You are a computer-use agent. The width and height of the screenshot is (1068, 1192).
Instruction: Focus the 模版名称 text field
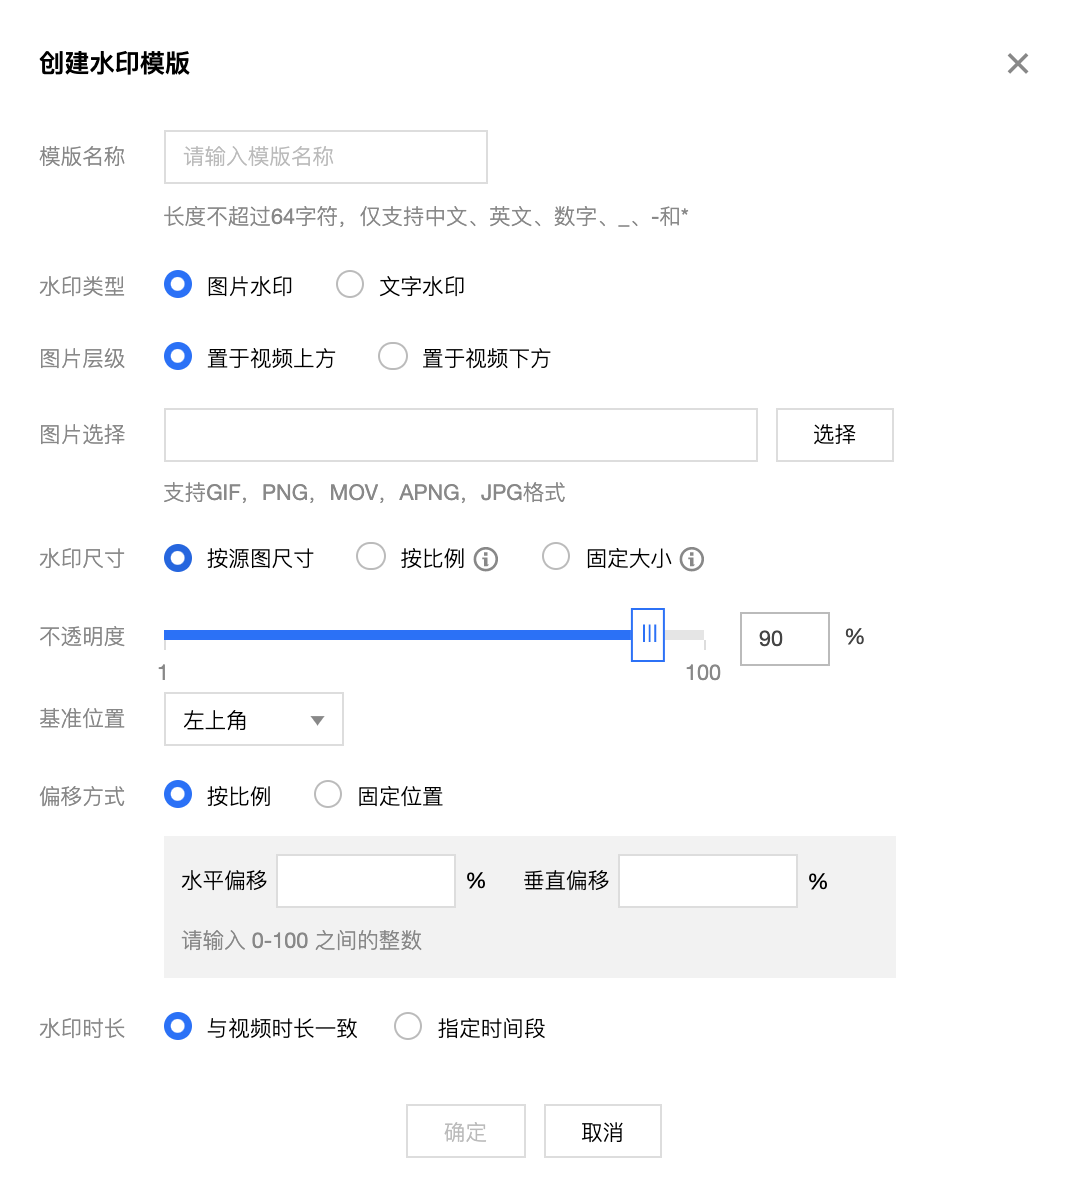(325, 157)
